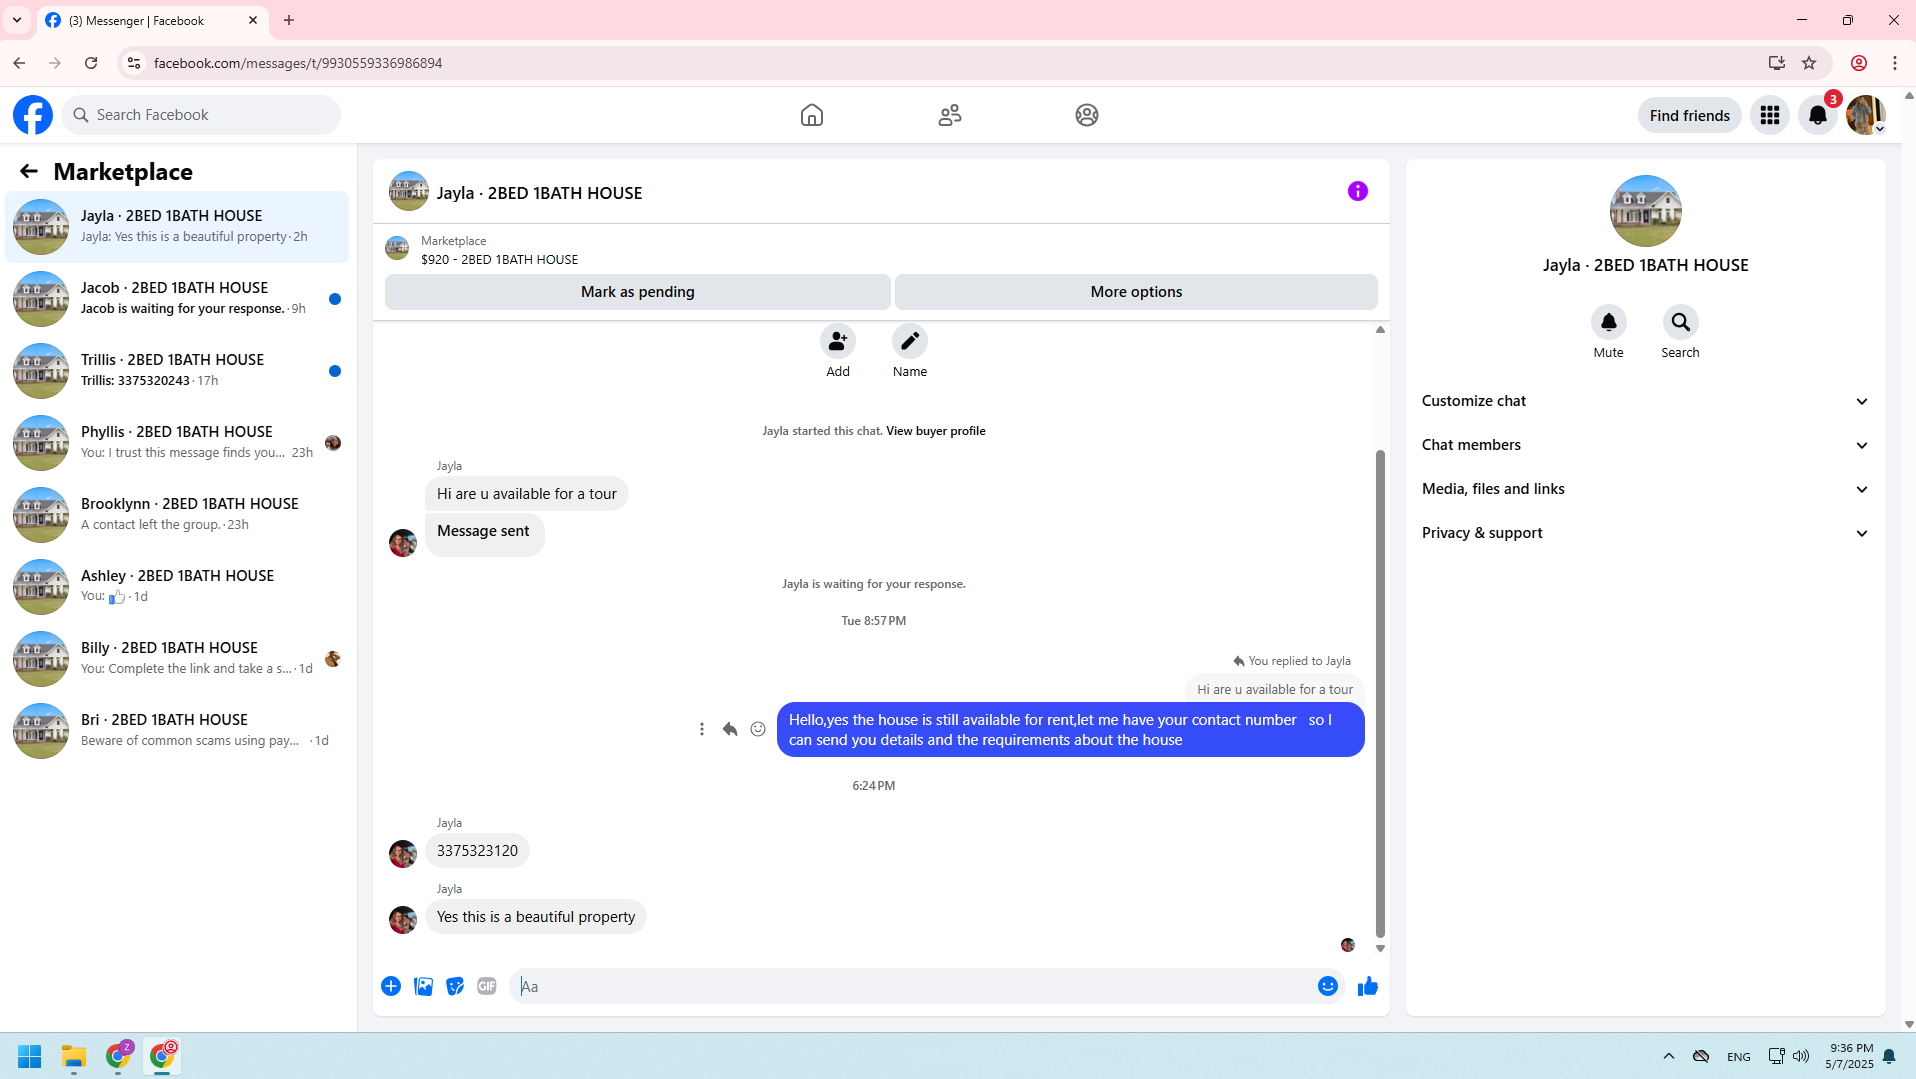1916x1079 pixels.
Task: Open the Trillis conversation in list
Action: 177,371
